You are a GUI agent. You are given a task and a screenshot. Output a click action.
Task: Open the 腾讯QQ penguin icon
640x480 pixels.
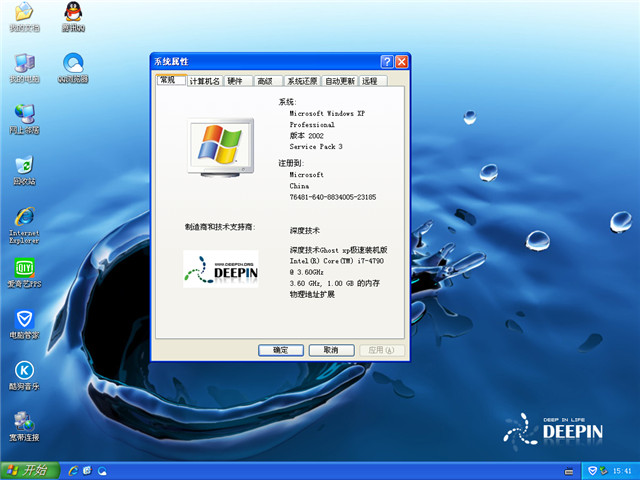pos(73,13)
